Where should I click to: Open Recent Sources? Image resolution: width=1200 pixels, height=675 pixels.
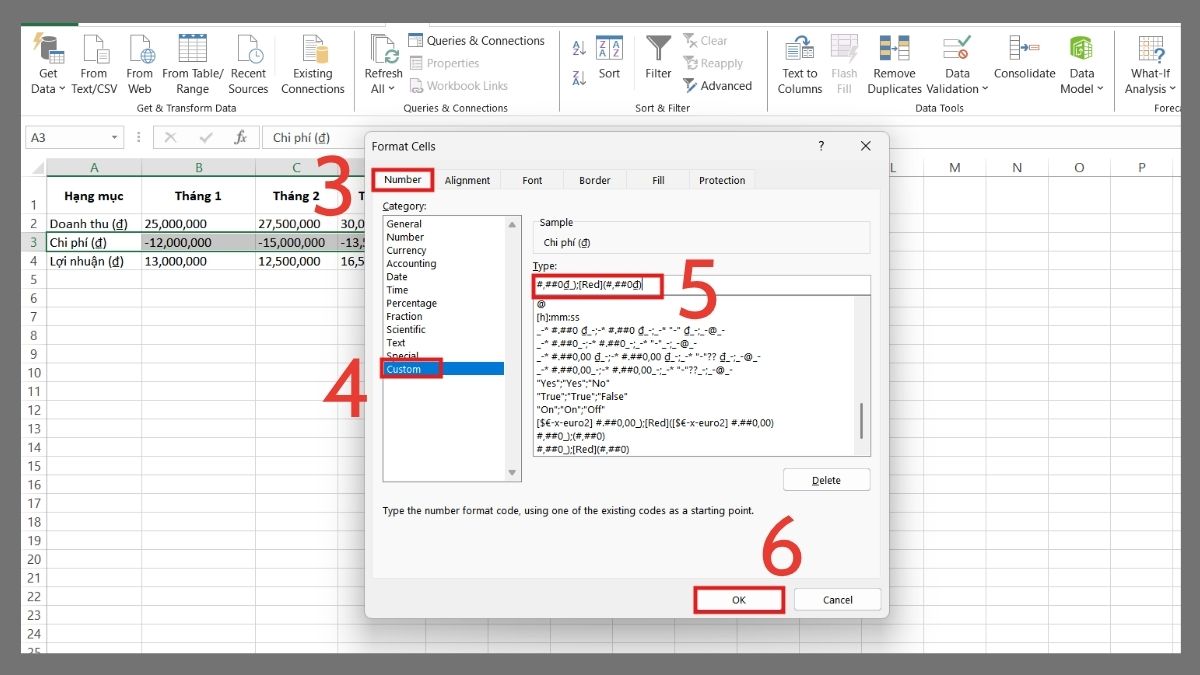coord(248,64)
